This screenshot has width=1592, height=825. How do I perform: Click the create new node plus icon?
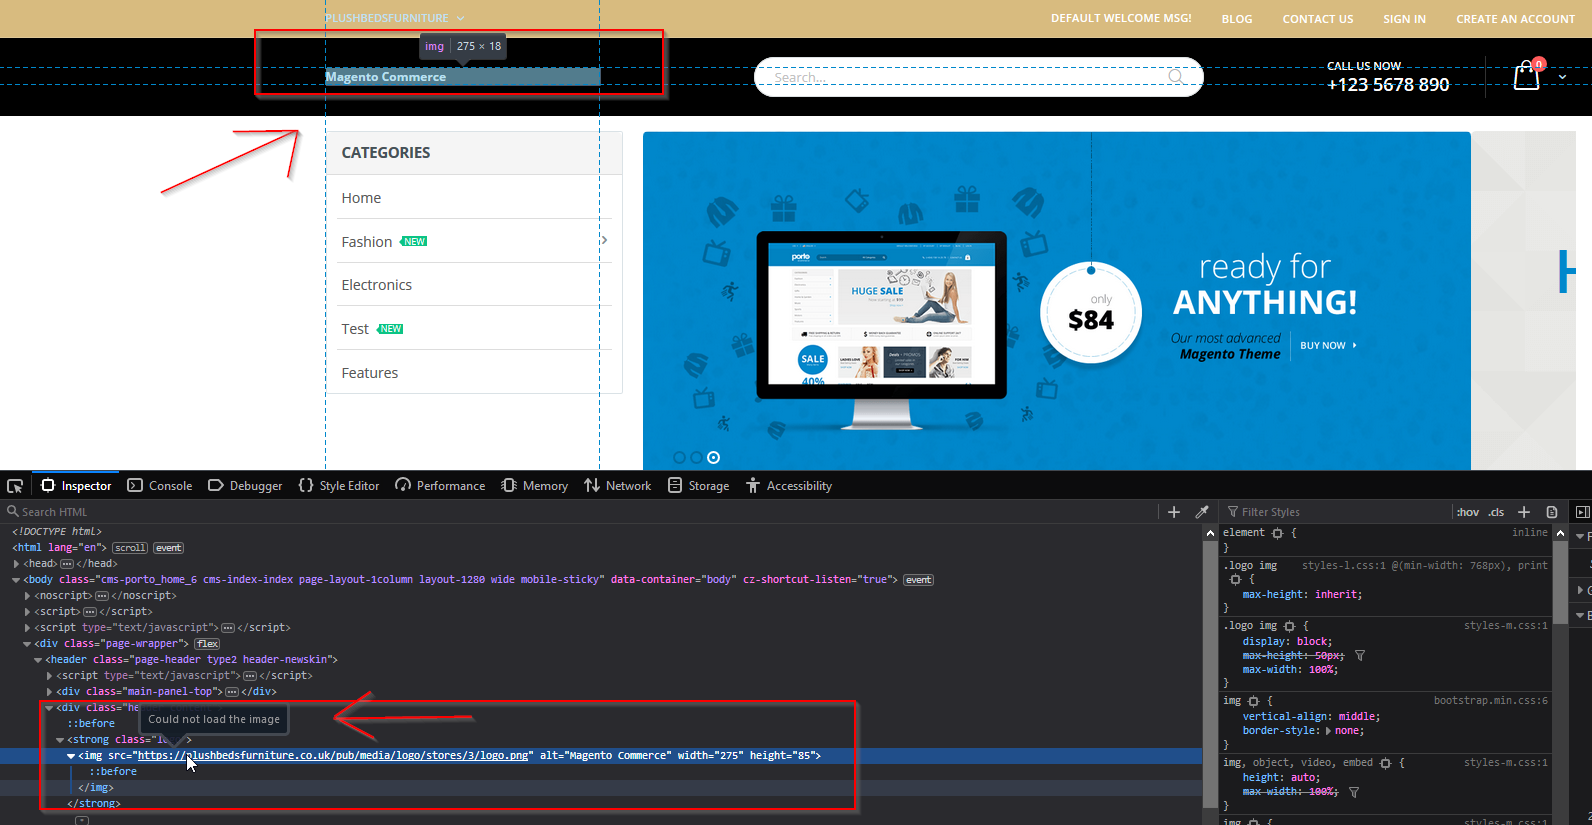pos(1174,512)
